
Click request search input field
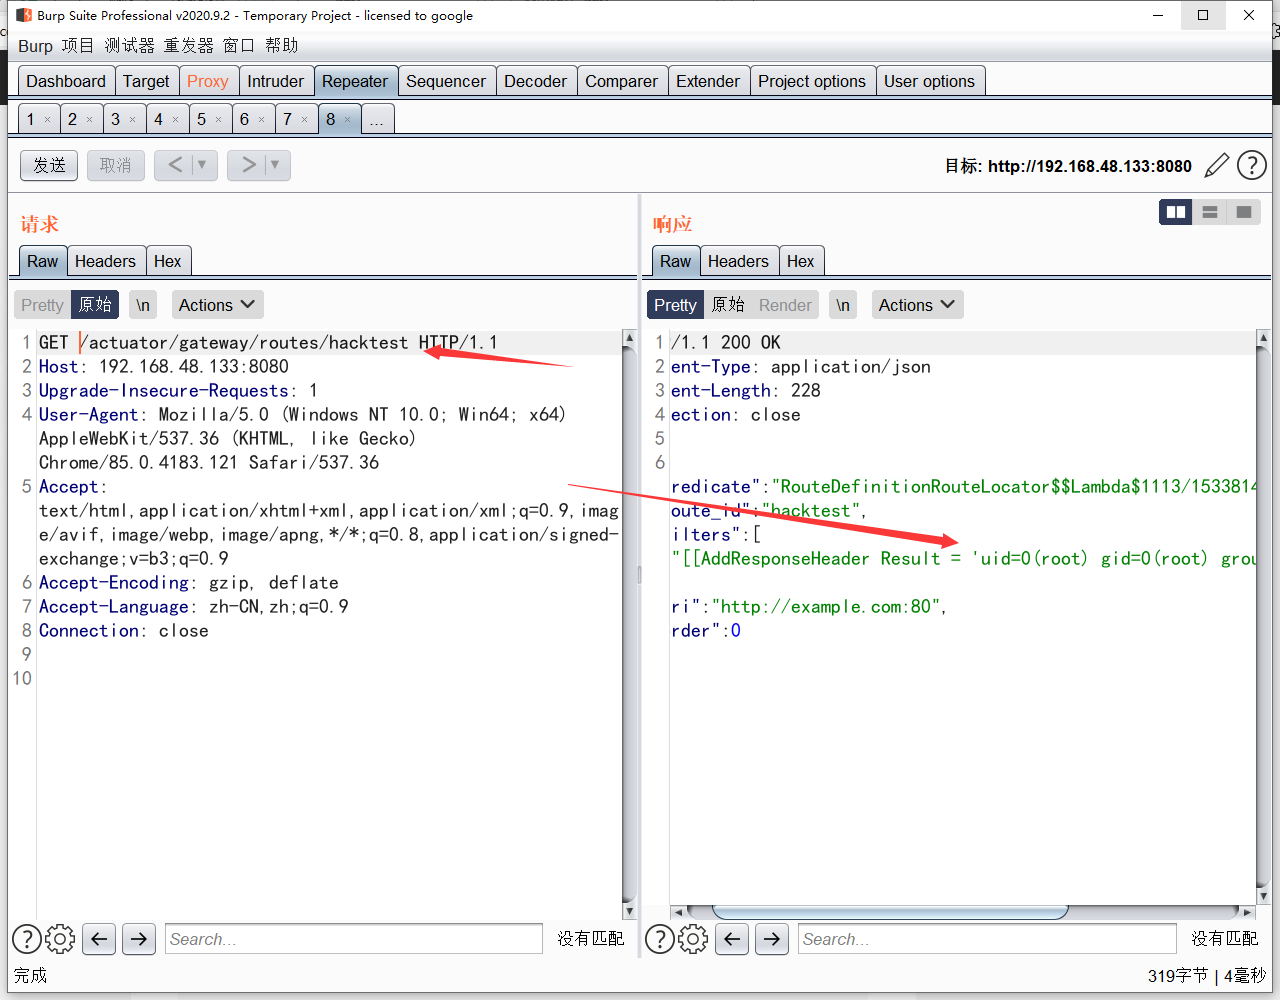[x=354, y=939]
